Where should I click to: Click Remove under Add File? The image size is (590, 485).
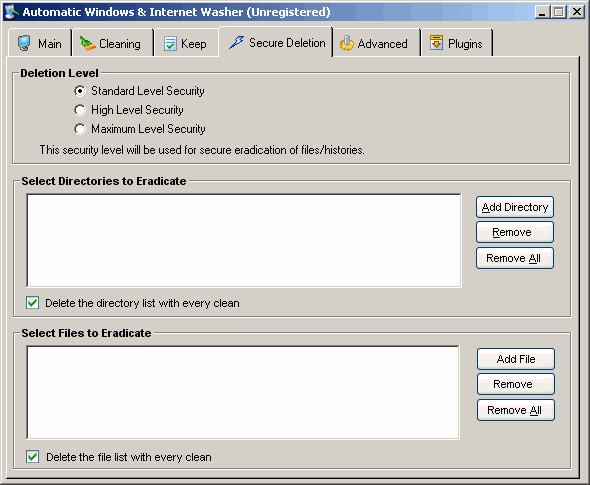coord(516,384)
